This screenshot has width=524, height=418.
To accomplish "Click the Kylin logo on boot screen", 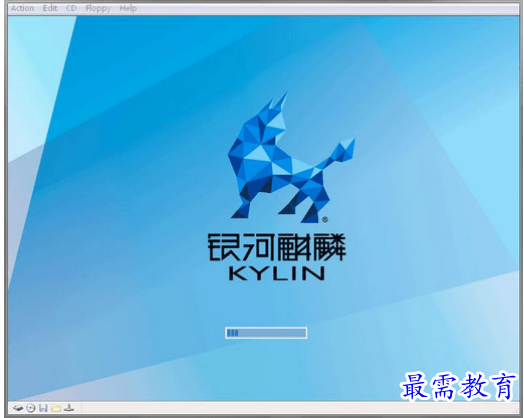I will point(291,157).
